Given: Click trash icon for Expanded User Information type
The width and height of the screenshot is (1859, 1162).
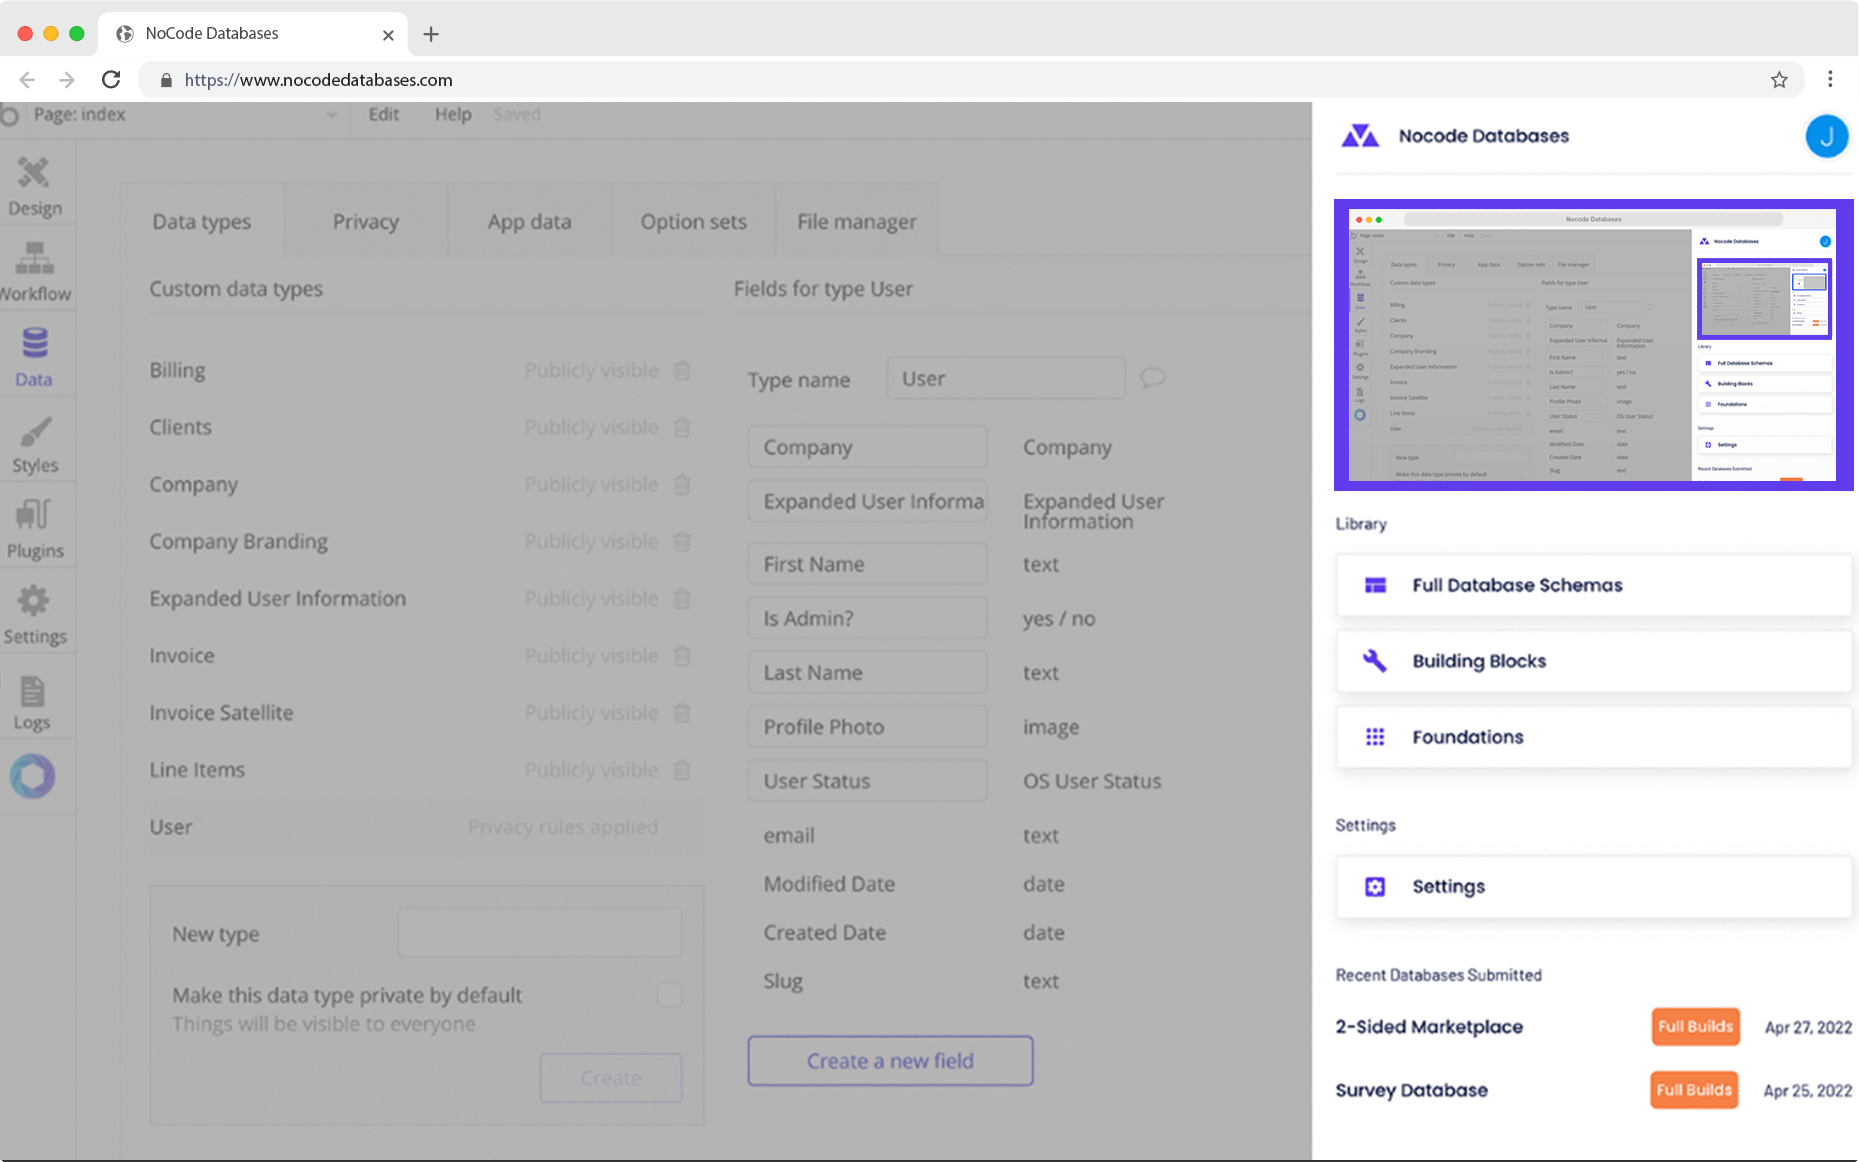Looking at the screenshot, I should point(682,598).
